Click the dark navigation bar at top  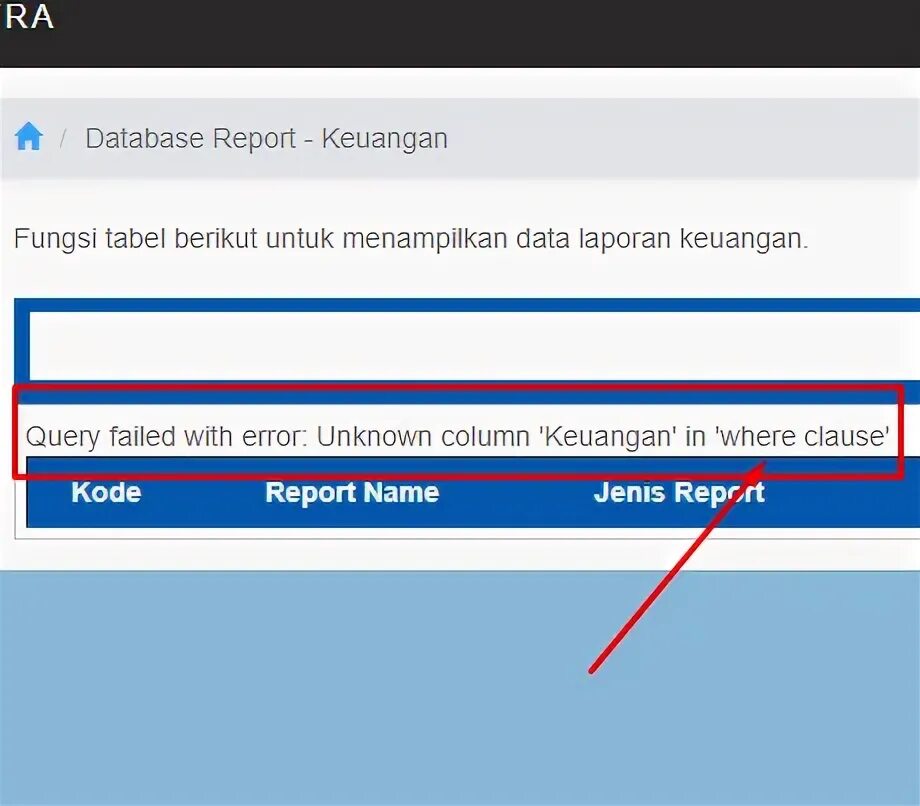460,35
